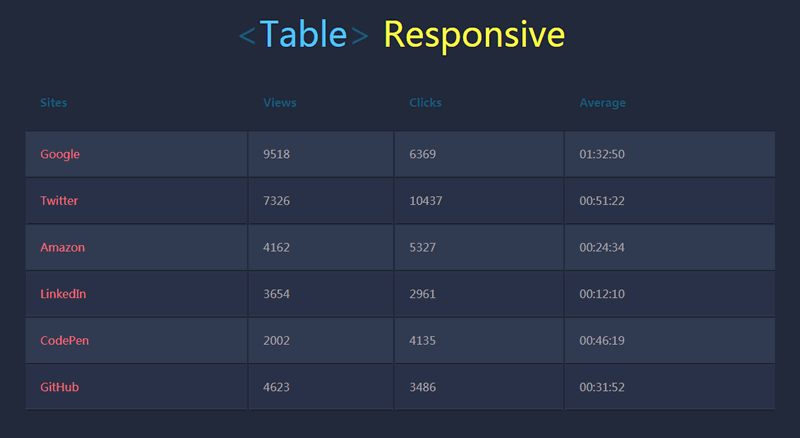Viewport: 800px width, 438px height.
Task: Select the CodePen views value 2002
Action: click(x=277, y=340)
